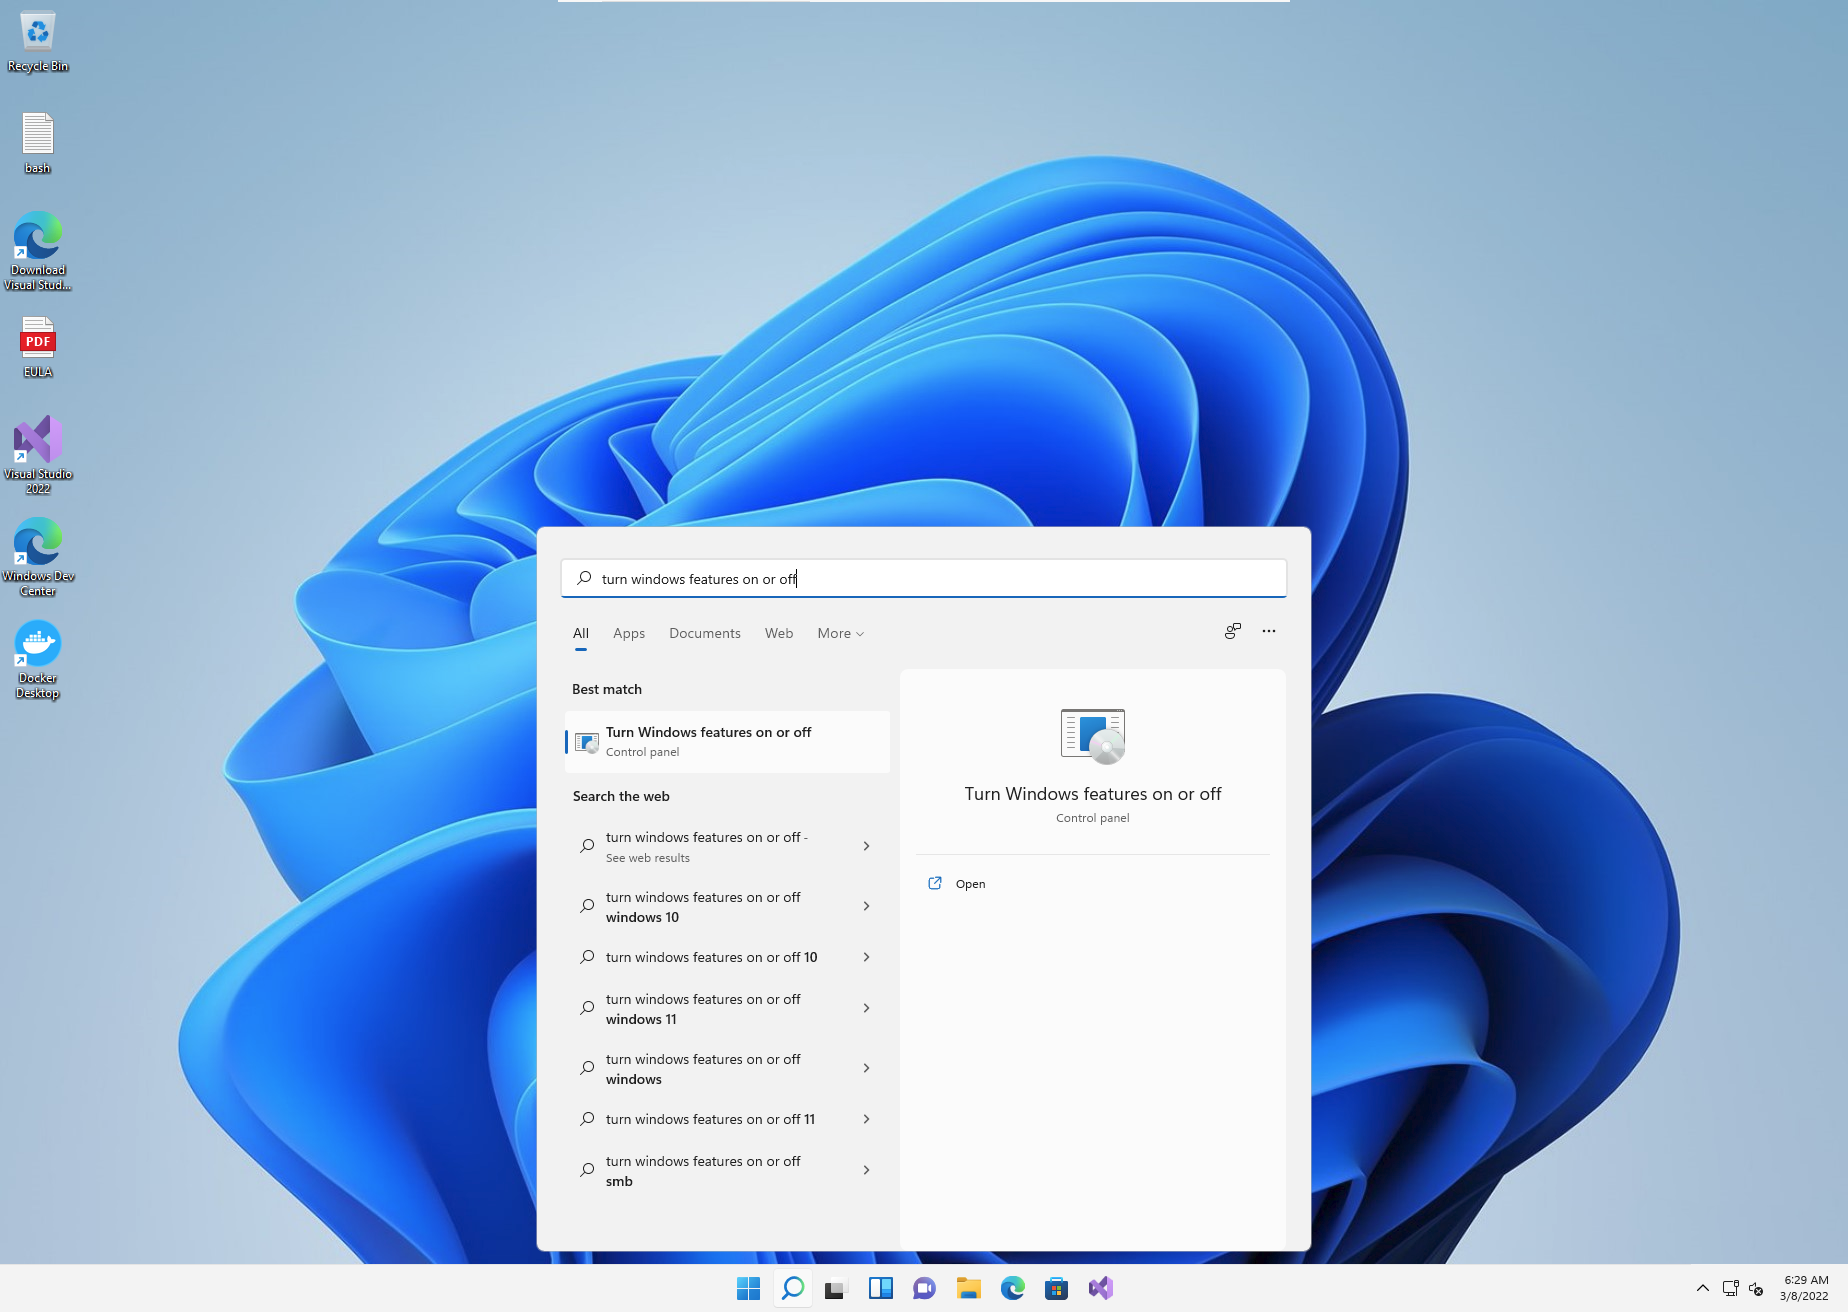This screenshot has height=1312, width=1848.
Task: Open Visual Studio 2022 from the desktop
Action: point(37,438)
